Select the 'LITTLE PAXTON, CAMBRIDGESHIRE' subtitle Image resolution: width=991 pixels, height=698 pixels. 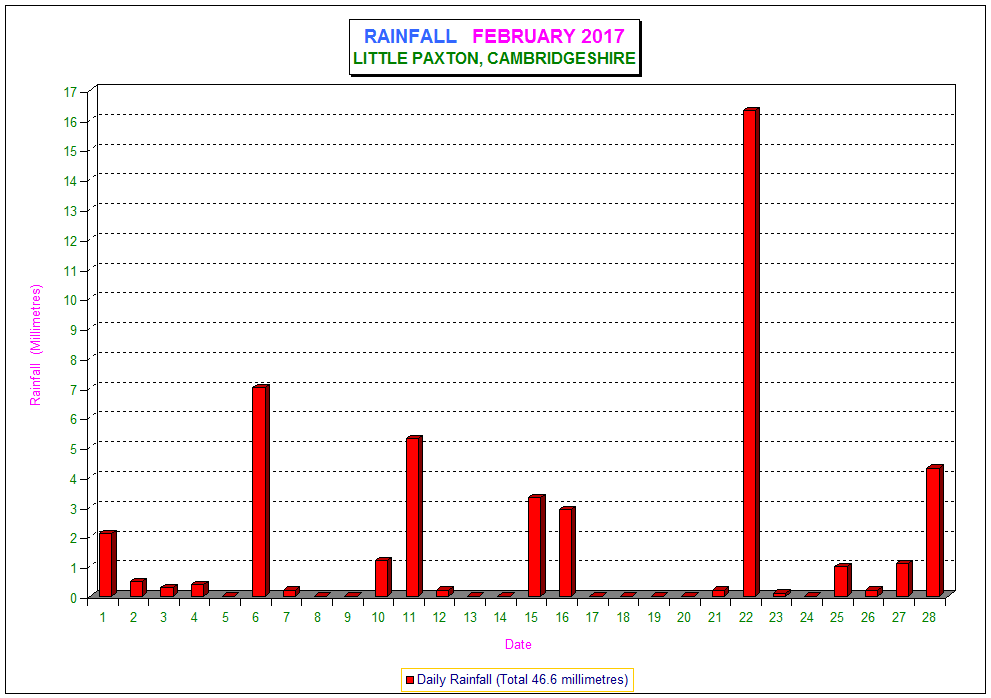coord(494,58)
